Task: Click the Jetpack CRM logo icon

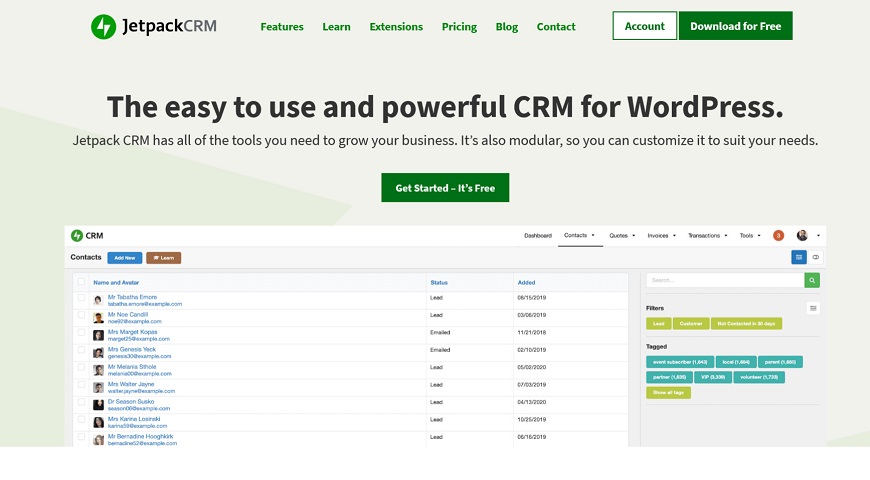Action: [104, 27]
